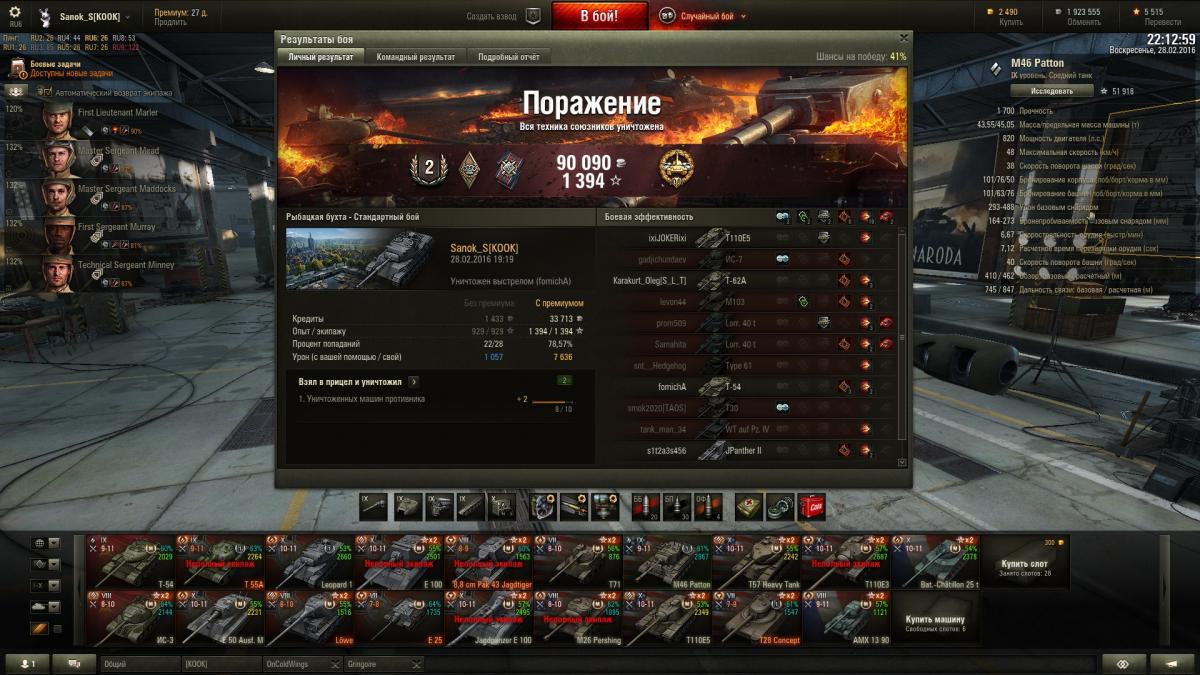Switch to Командный результат tab
Viewport: 1200px width, 675px height.
click(x=415, y=57)
